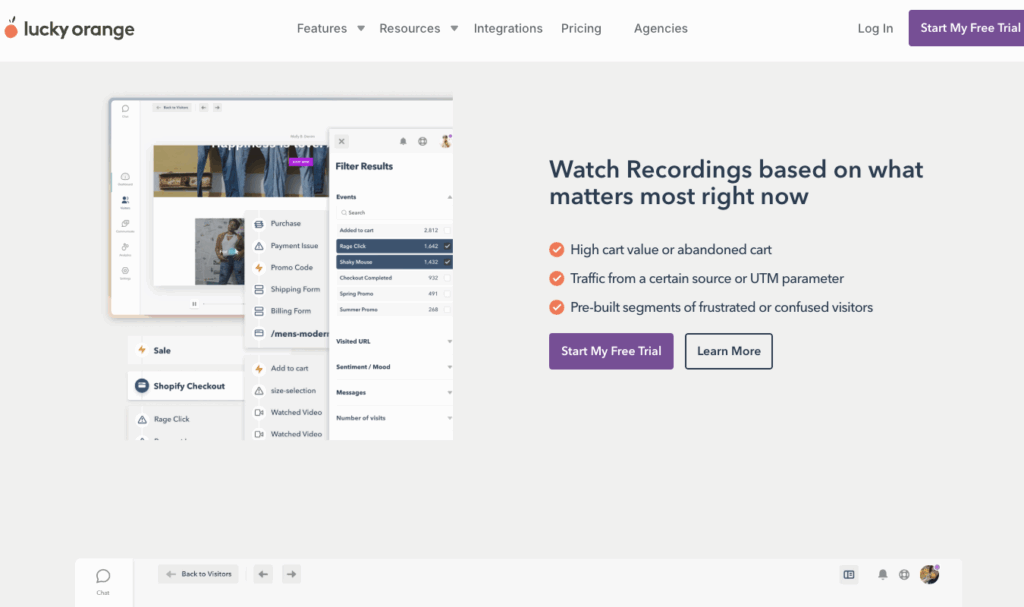This screenshot has width=1024, height=607.
Task: Click the events Search field
Action: point(390,213)
